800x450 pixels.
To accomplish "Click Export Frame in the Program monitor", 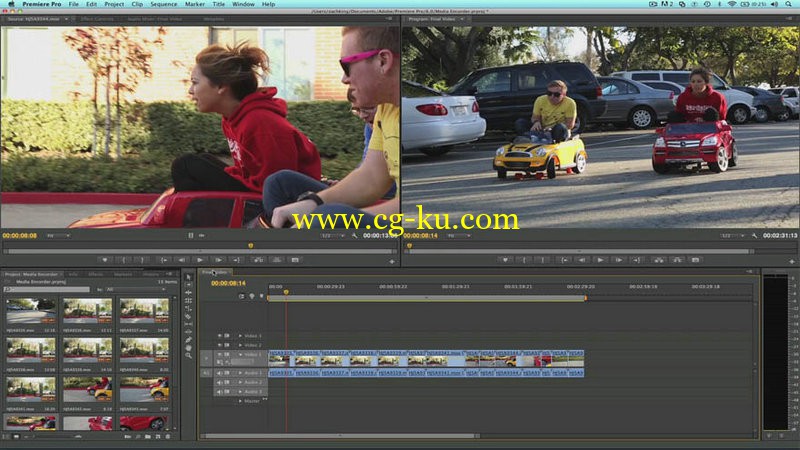I will [x=695, y=260].
